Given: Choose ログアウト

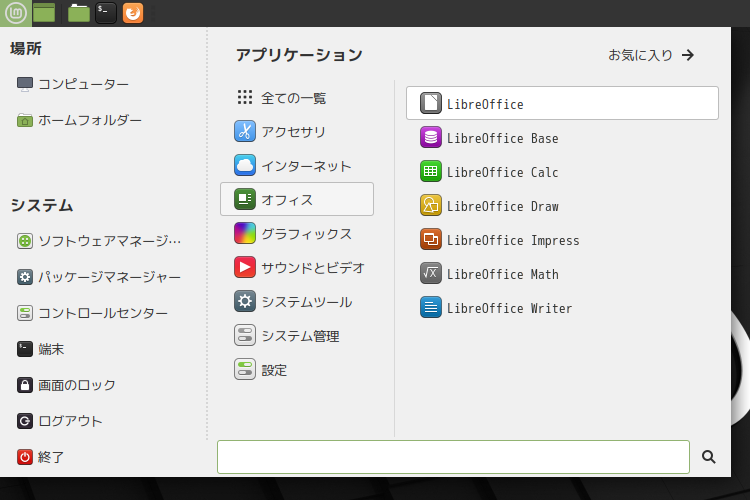Looking at the screenshot, I should 60,421.
